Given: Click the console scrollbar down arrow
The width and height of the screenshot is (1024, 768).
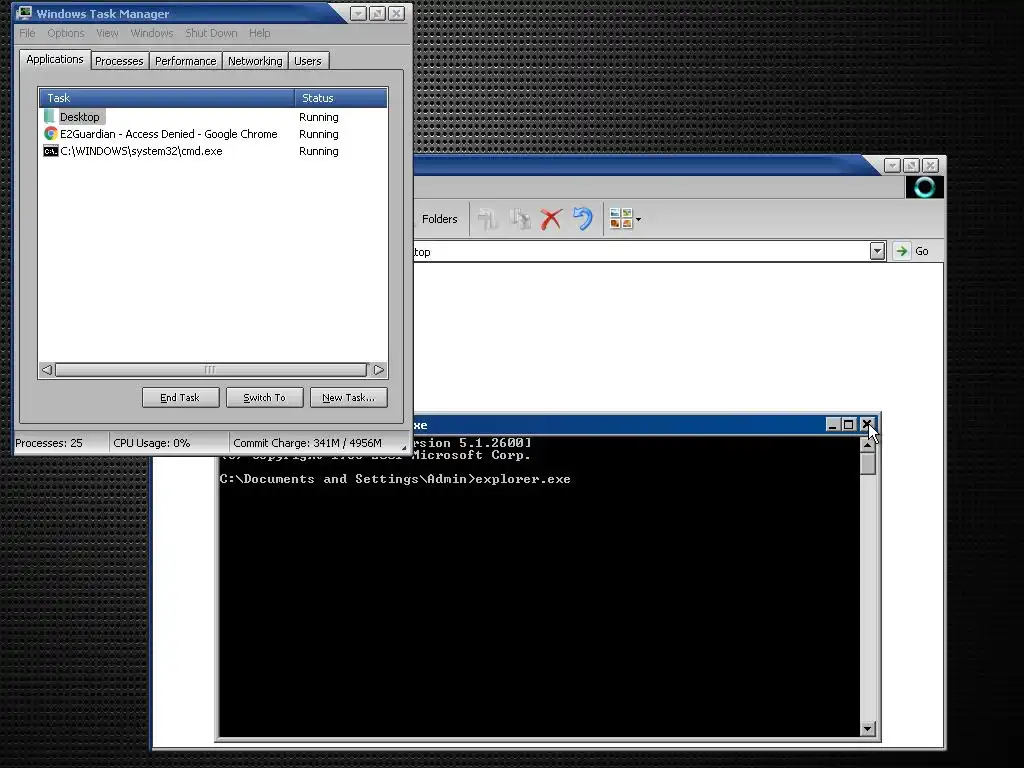Looking at the screenshot, I should (867, 729).
